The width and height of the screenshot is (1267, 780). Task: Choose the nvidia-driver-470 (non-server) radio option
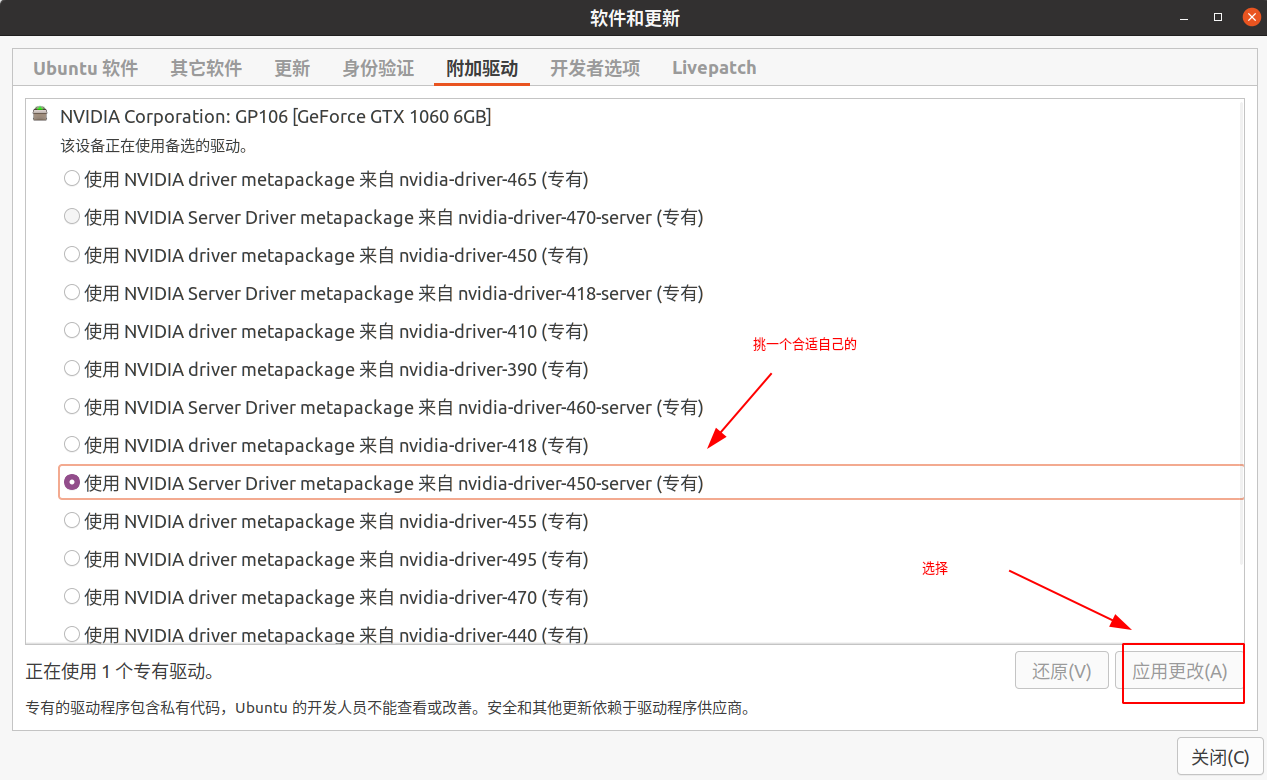pos(72,596)
